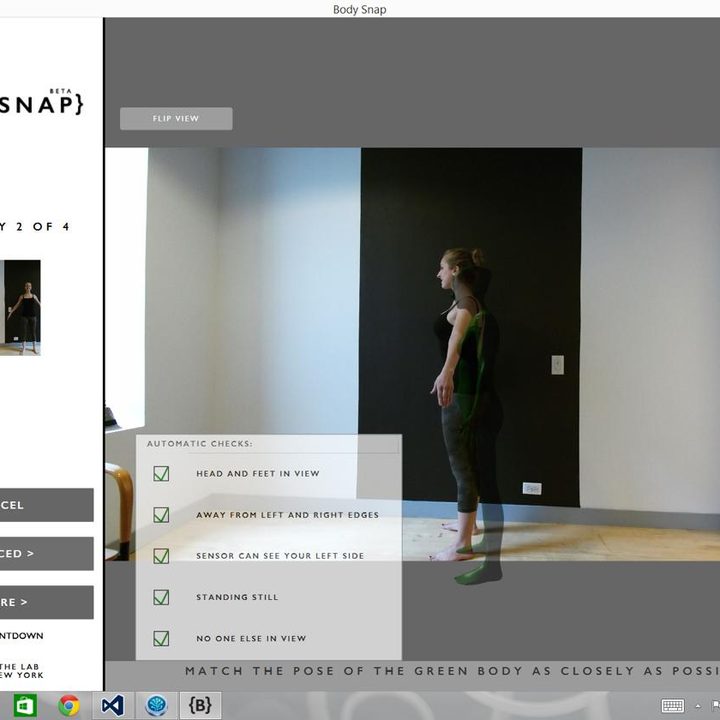Toggle Sensor Can See Your Left Side checkbox
The image size is (720, 720).
pos(161,556)
